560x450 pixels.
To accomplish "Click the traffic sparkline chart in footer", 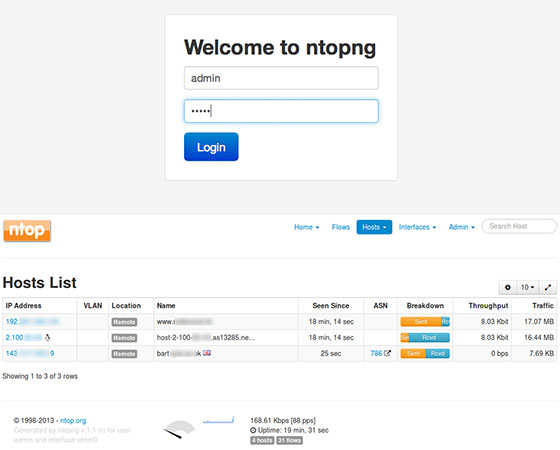I will (218, 420).
